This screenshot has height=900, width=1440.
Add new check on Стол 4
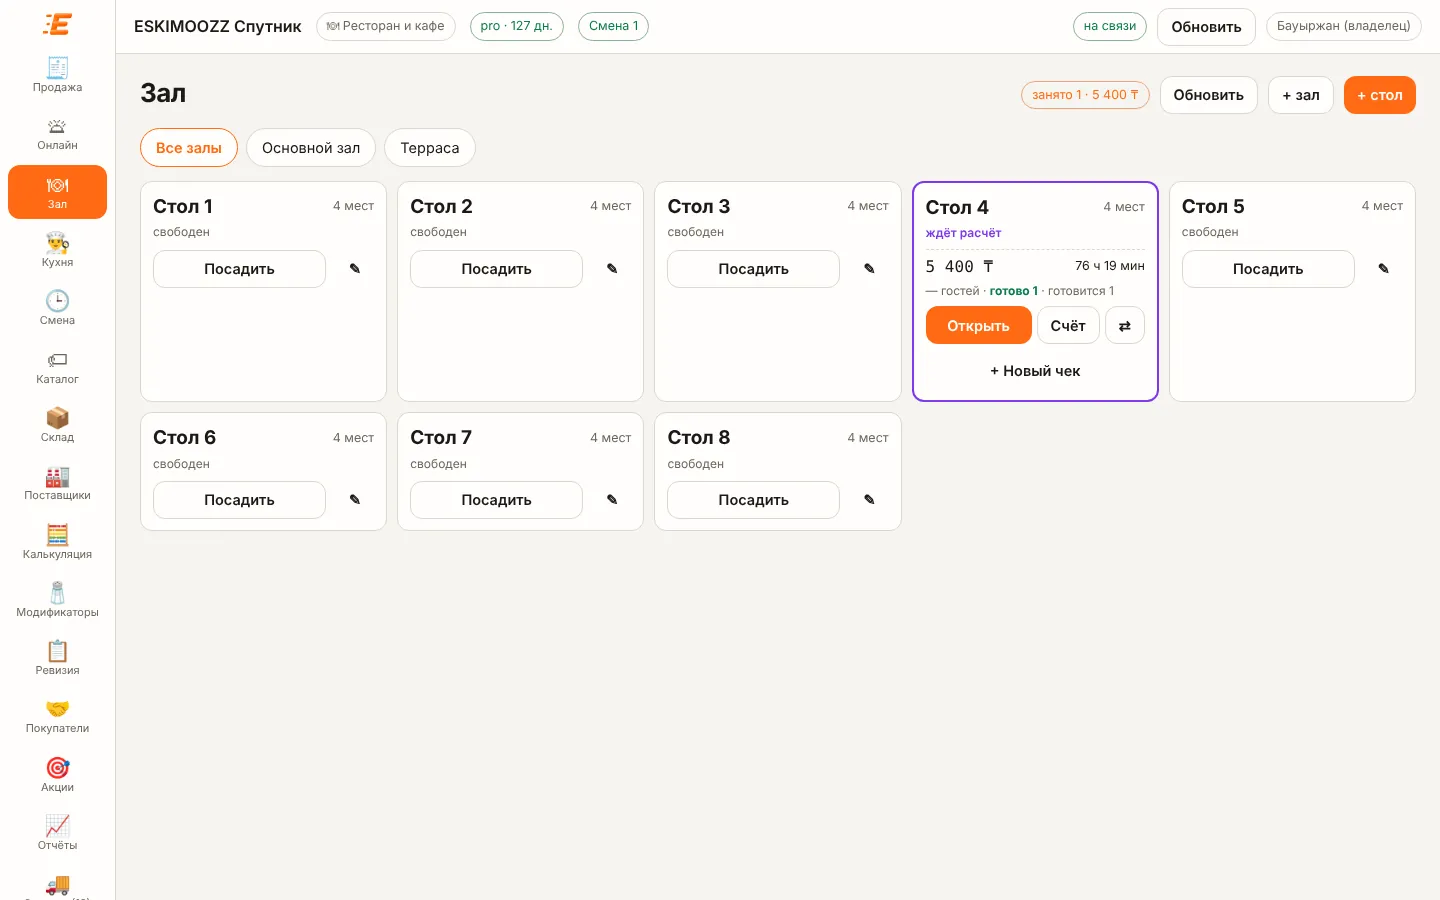(1035, 371)
